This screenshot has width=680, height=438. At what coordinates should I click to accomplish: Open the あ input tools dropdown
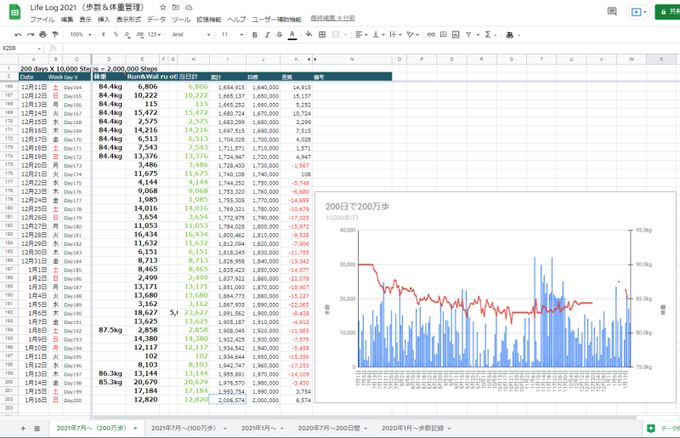click(x=512, y=34)
